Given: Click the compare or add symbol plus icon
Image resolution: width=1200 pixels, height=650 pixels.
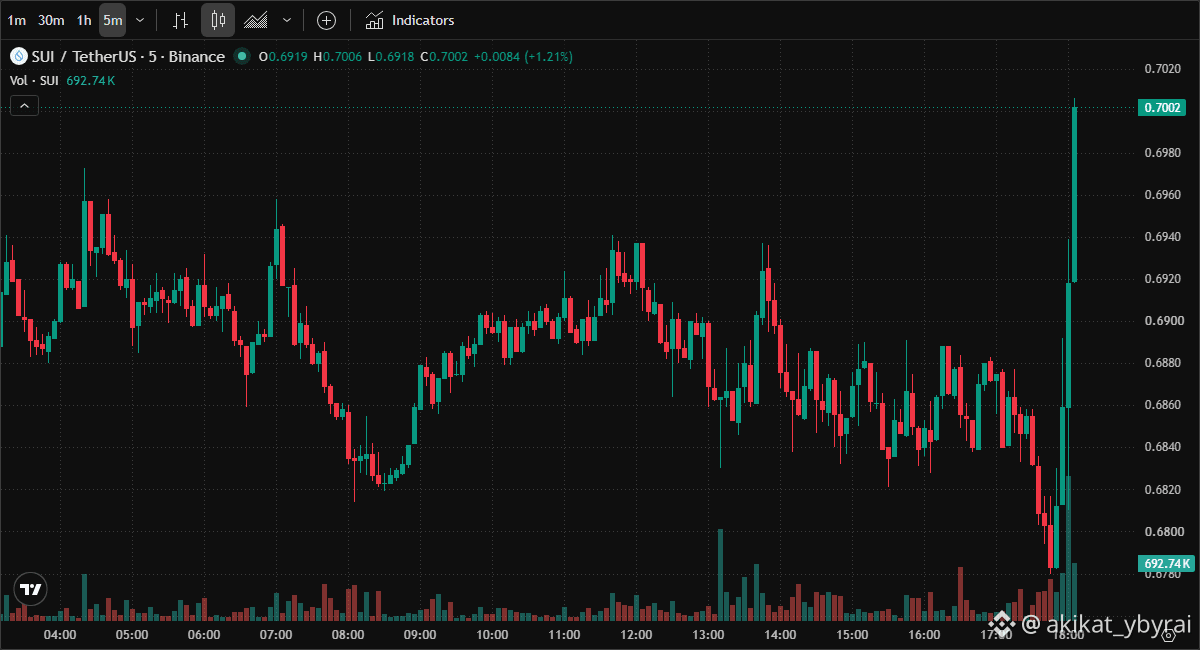Looking at the screenshot, I should 326,20.
